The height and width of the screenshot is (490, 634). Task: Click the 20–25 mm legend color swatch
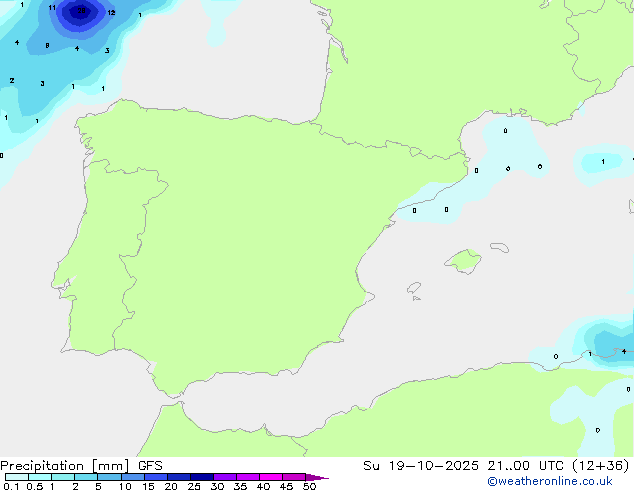point(179,477)
